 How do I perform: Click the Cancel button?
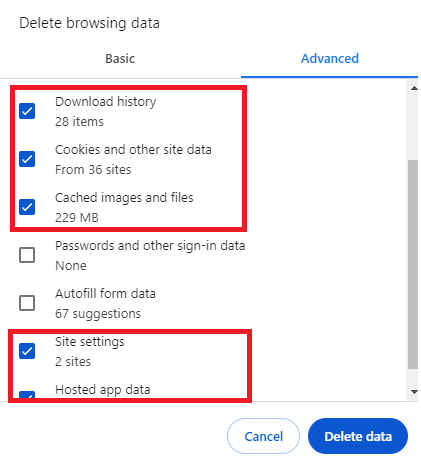(x=263, y=436)
